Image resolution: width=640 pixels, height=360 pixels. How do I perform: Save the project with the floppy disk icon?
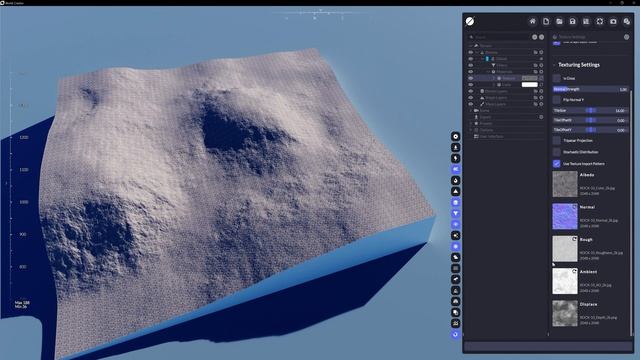coord(573,21)
